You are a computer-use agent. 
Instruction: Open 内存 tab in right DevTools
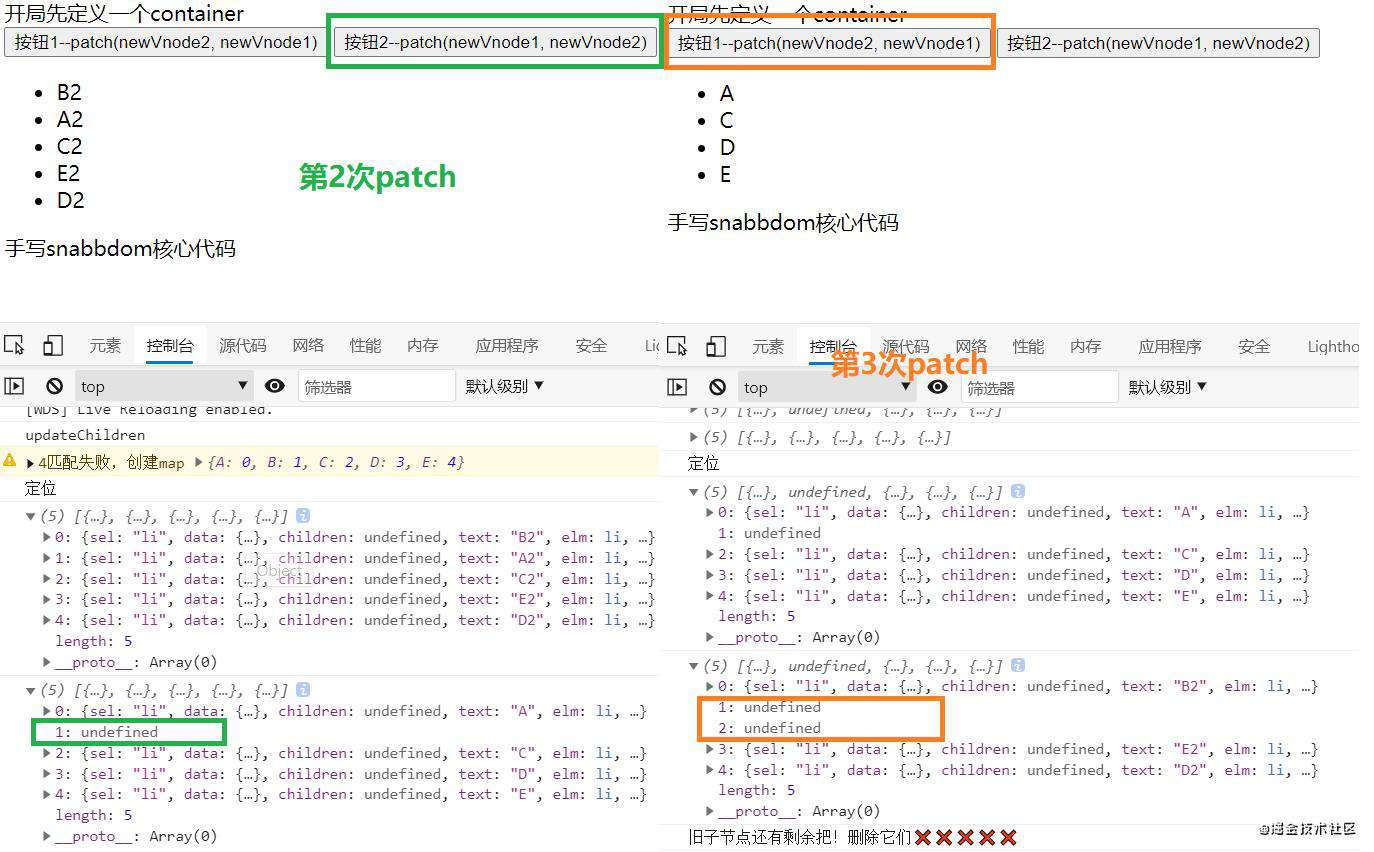(1086, 346)
